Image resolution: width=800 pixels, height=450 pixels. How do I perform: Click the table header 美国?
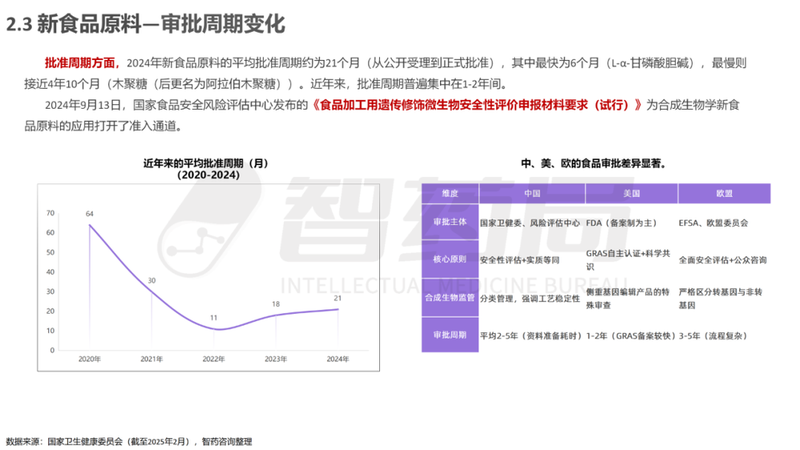coord(632,193)
